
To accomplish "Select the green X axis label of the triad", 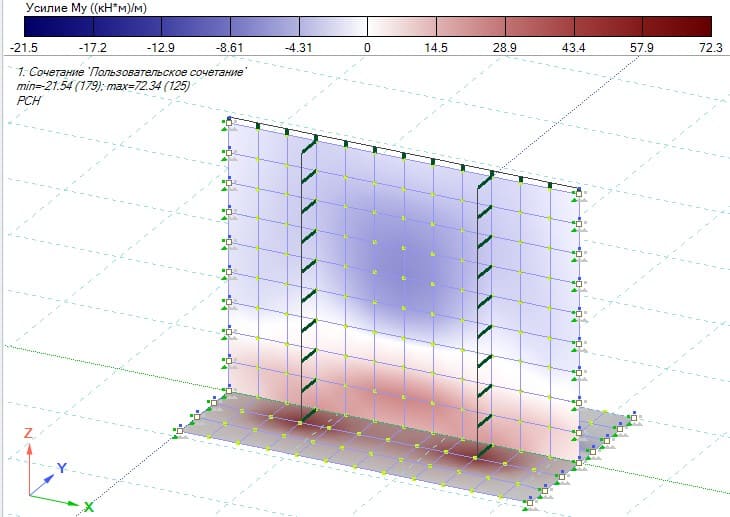I will [x=88, y=507].
